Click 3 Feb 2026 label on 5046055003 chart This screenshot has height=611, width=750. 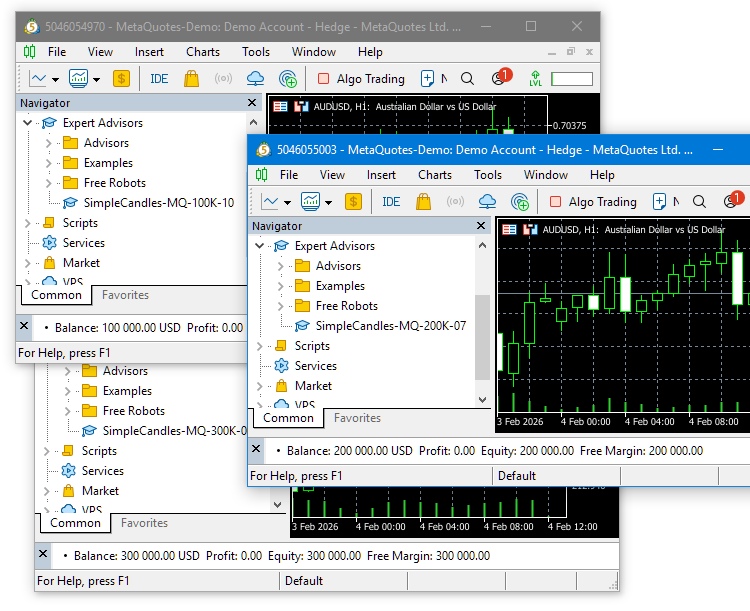click(520, 422)
